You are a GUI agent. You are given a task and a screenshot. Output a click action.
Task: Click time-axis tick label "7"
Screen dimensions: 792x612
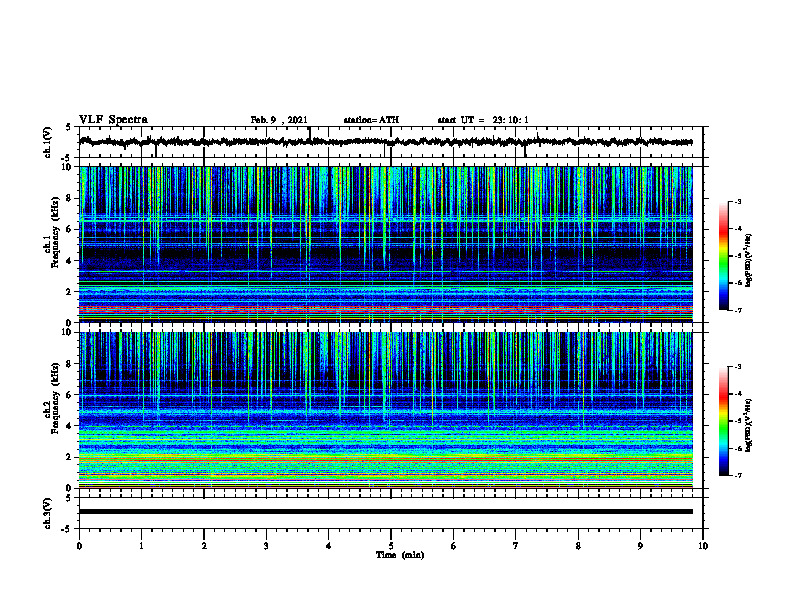coord(516,546)
